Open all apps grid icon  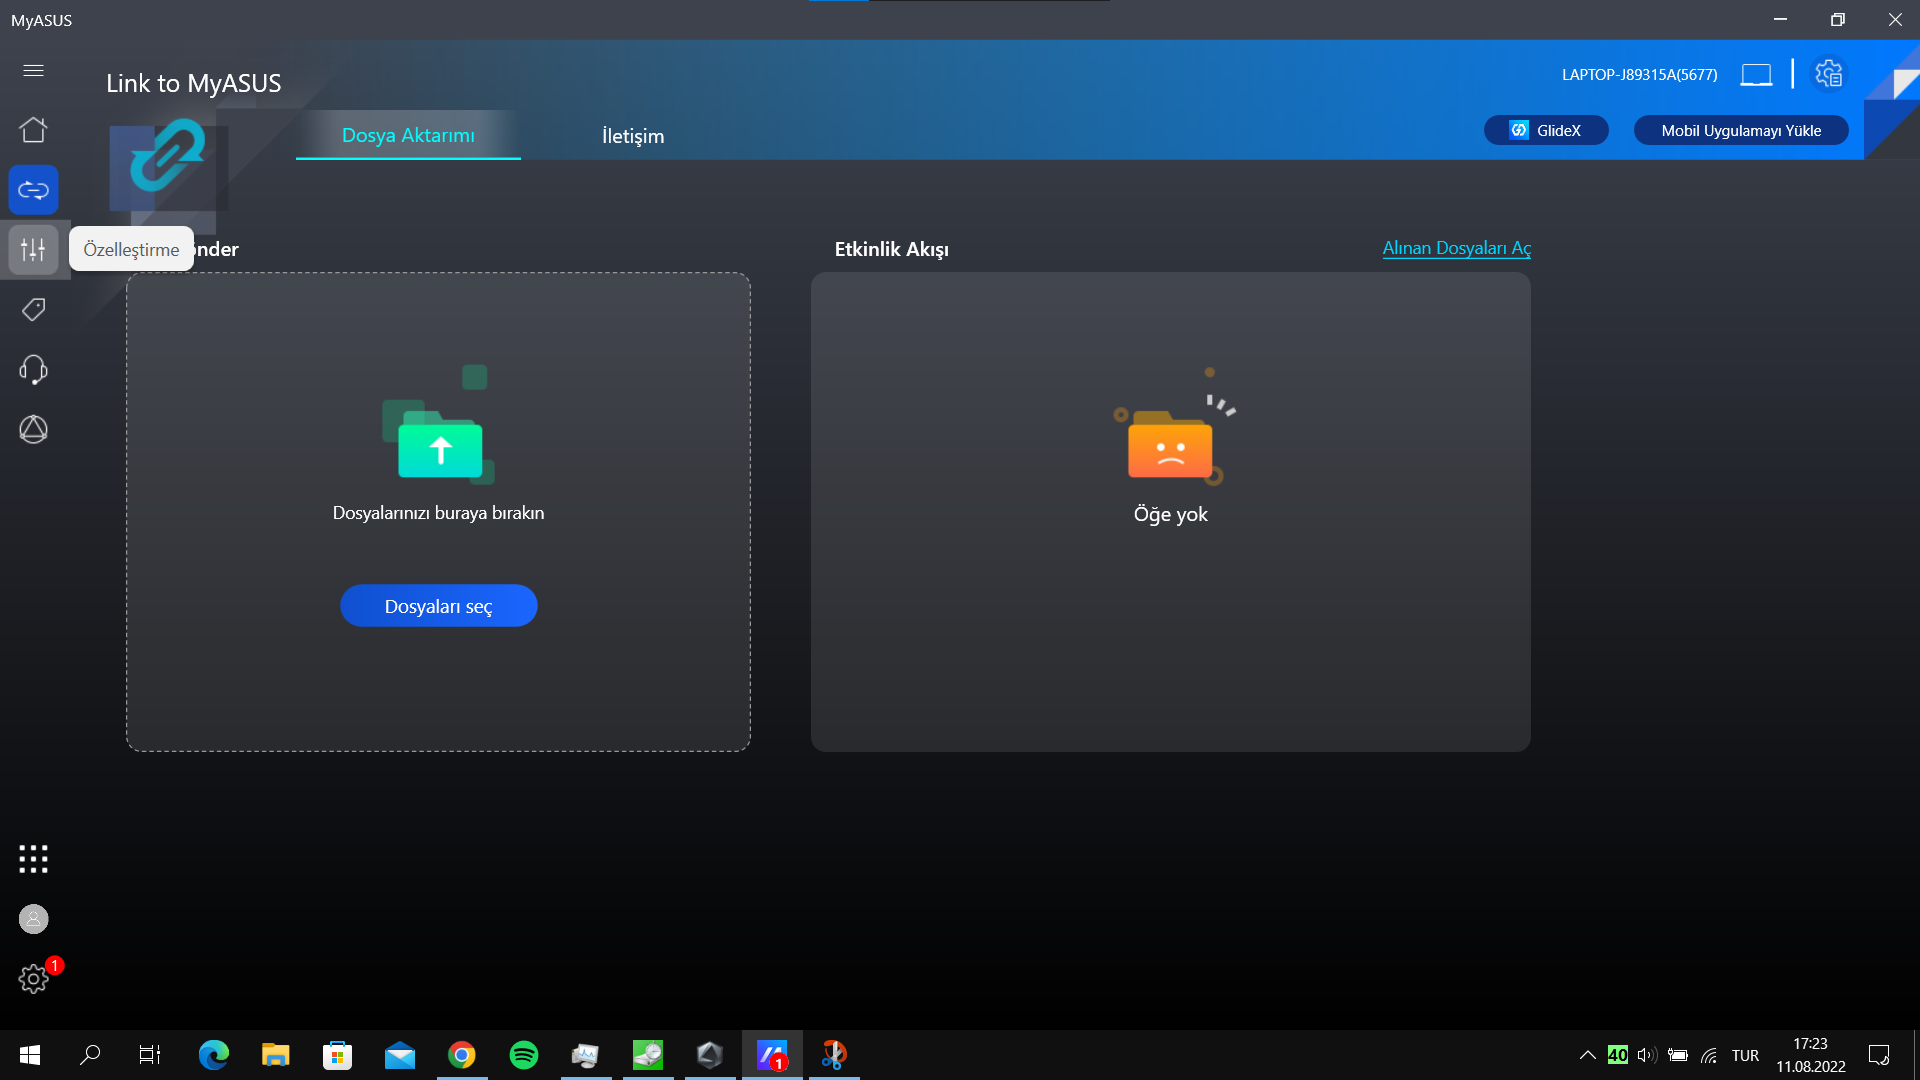[x=33, y=859]
